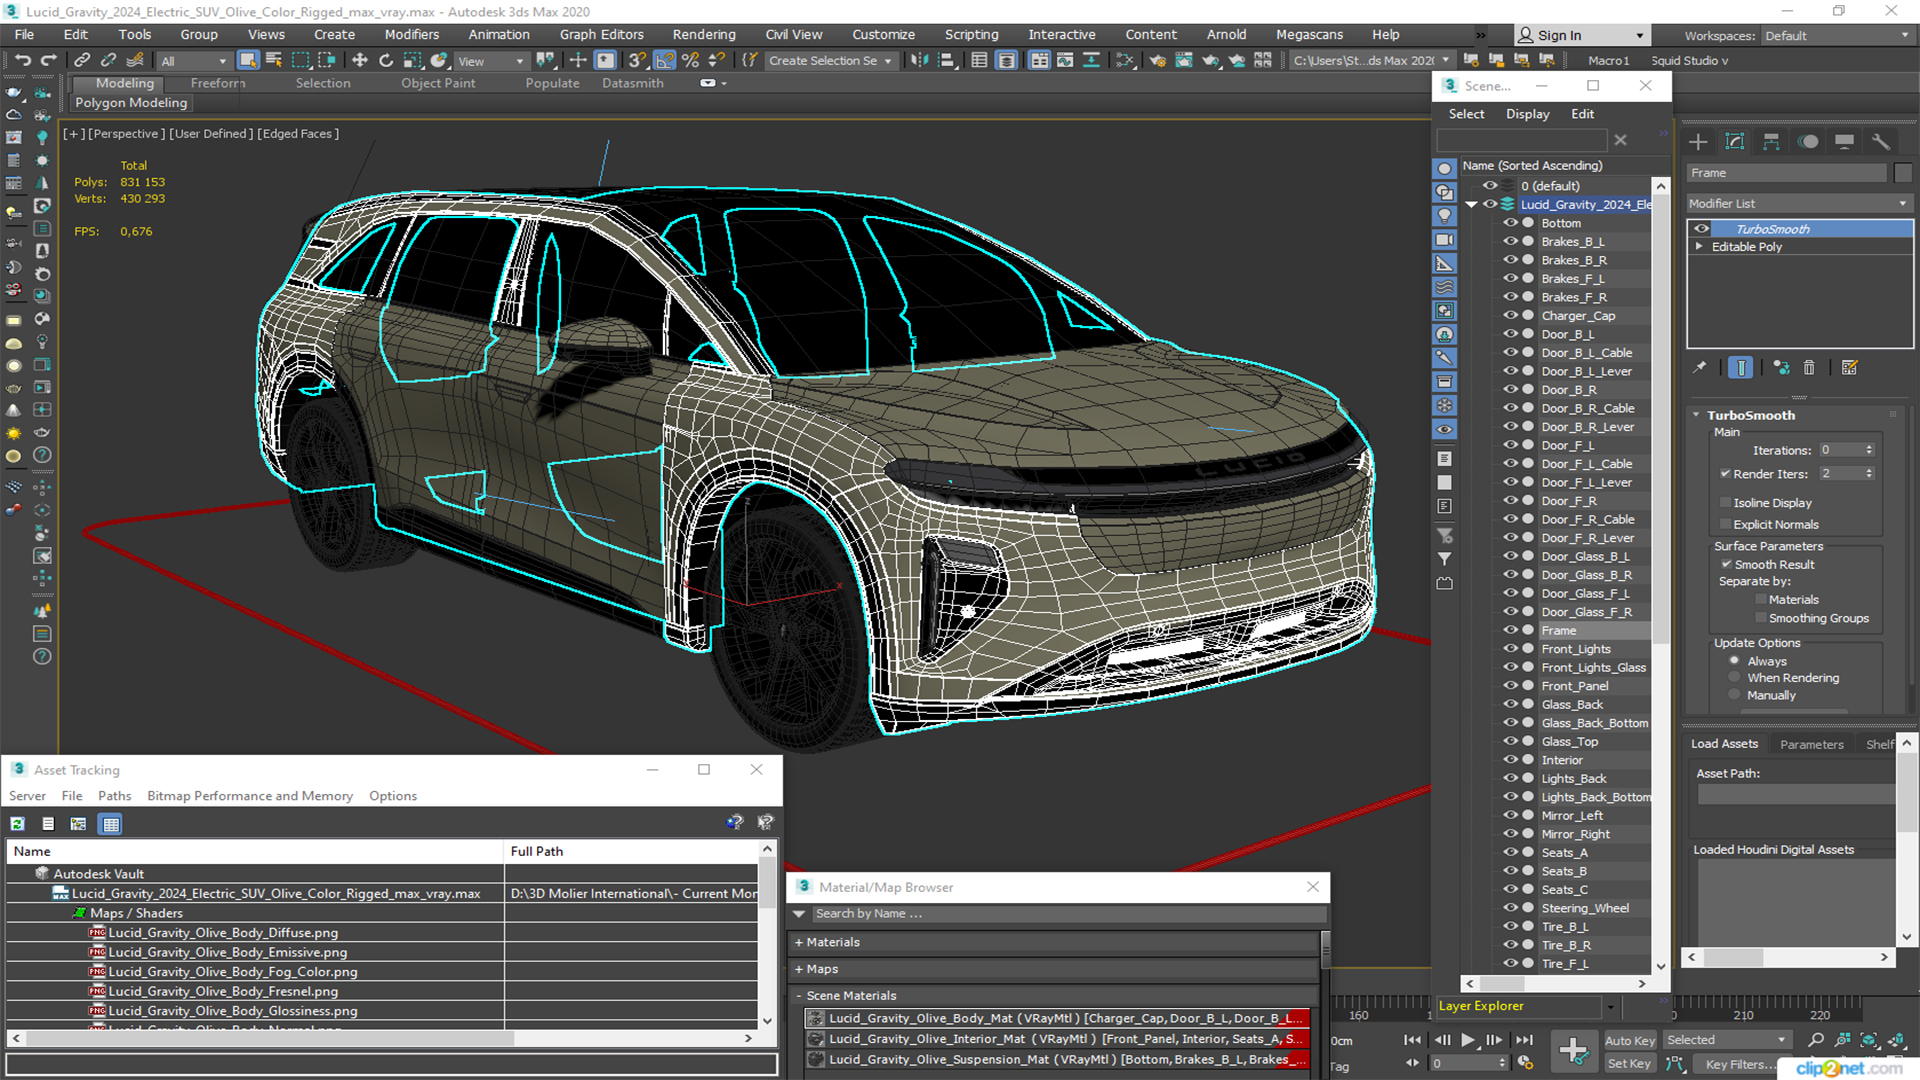Viewport: 1920px width, 1080px height.
Task: Switch to Parameters tab in Houdini panel
Action: 1811,744
